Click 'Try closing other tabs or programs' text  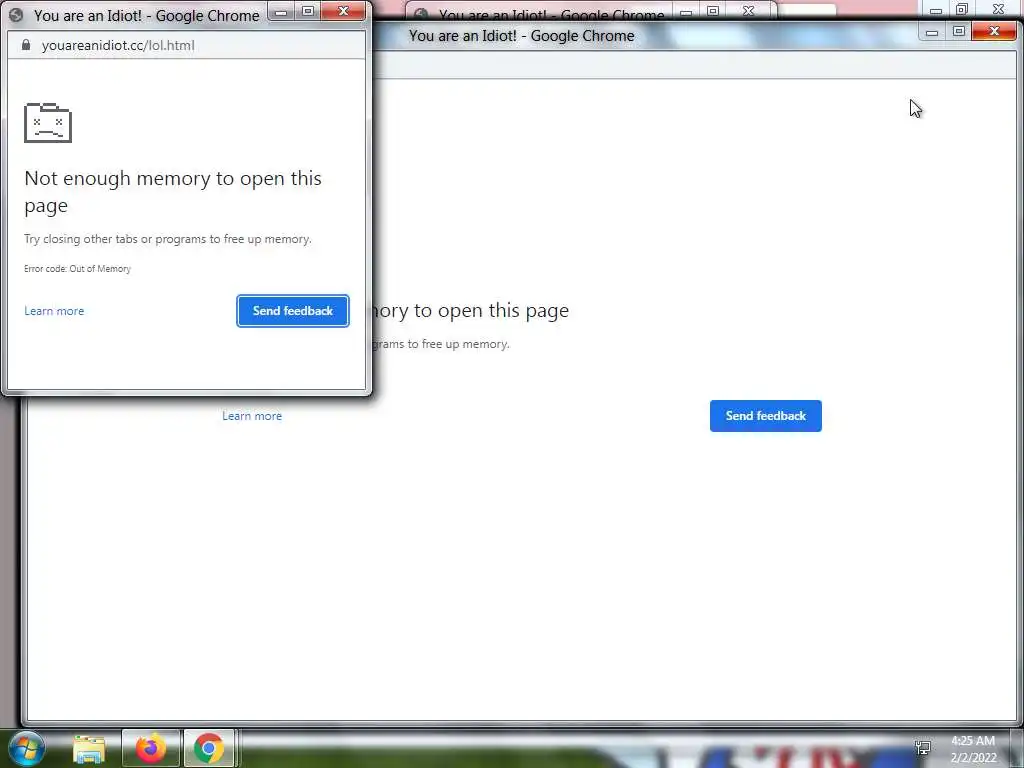pos(168,239)
